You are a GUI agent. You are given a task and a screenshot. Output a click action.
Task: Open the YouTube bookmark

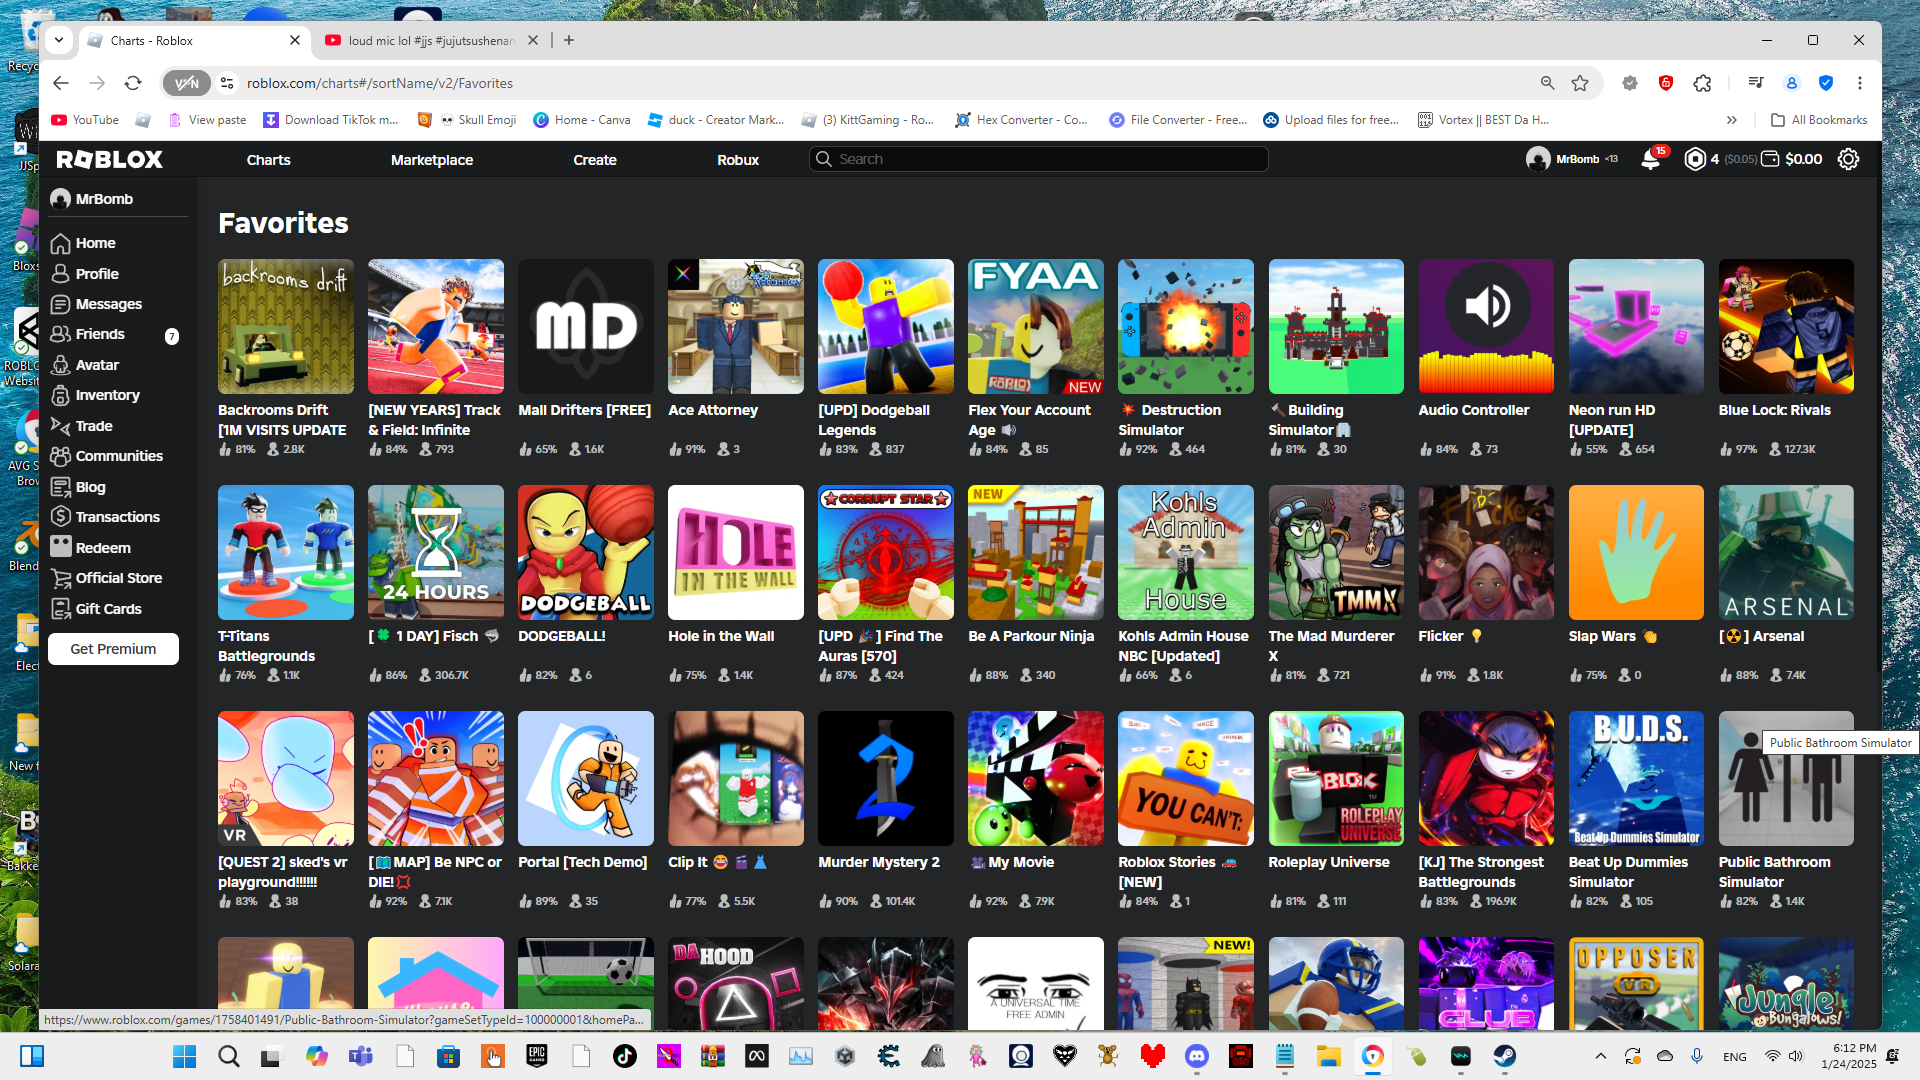85,120
